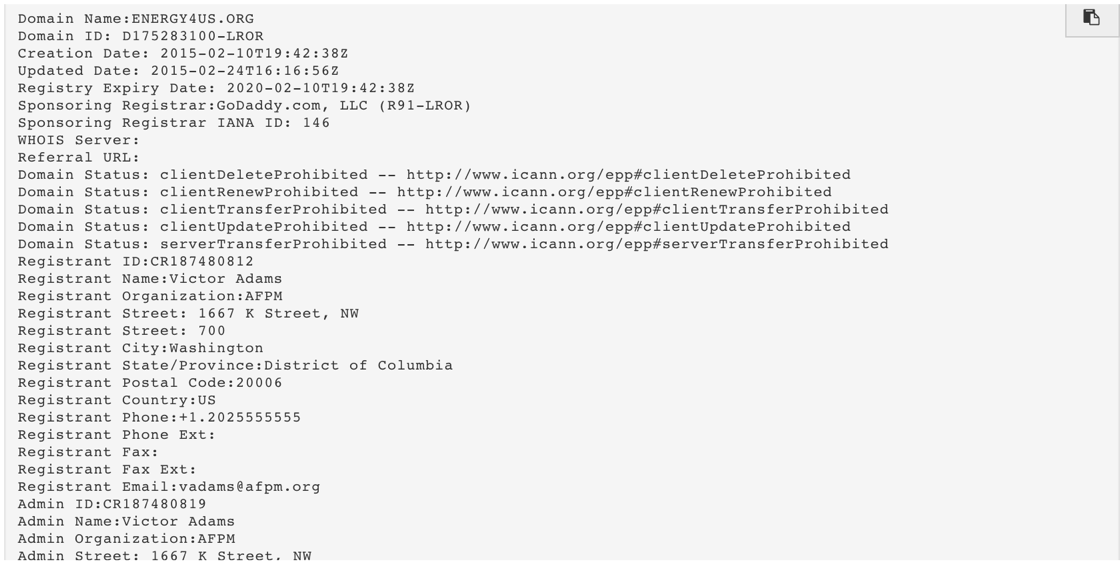This screenshot has width=1120, height=575.
Task: Click the Creation Date value
Action: [x=254, y=54]
